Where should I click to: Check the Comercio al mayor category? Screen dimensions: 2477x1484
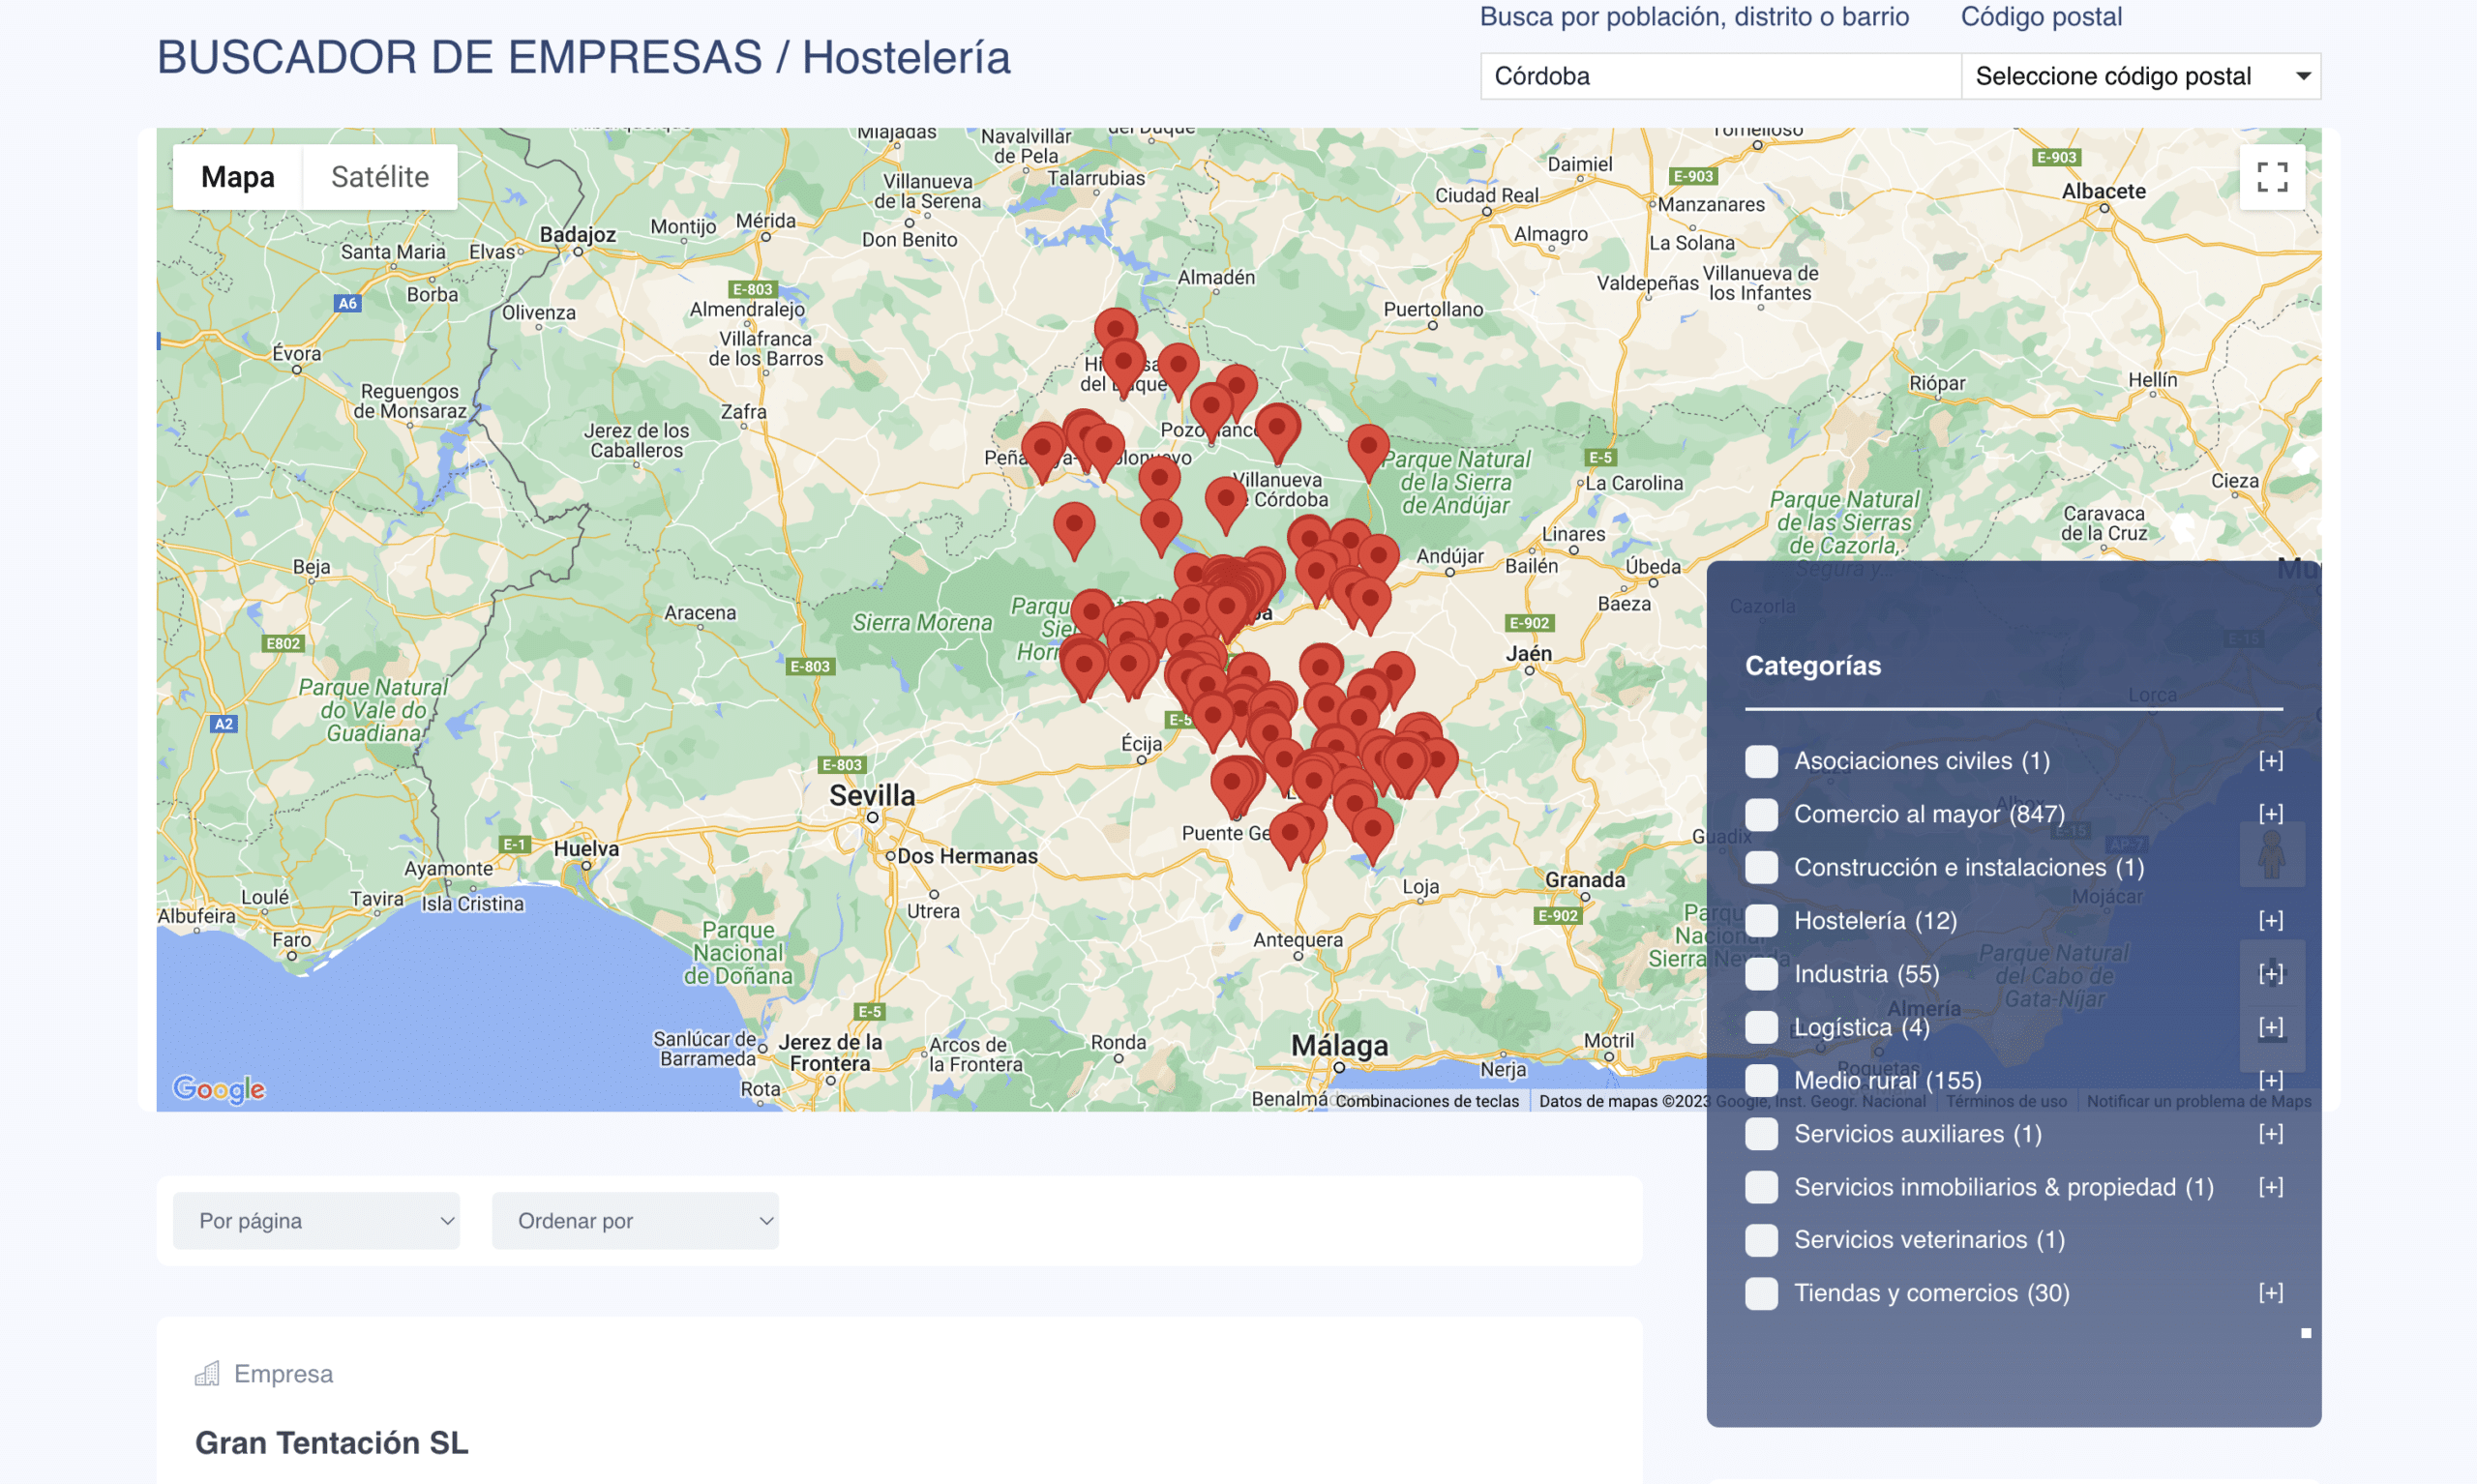point(1761,814)
